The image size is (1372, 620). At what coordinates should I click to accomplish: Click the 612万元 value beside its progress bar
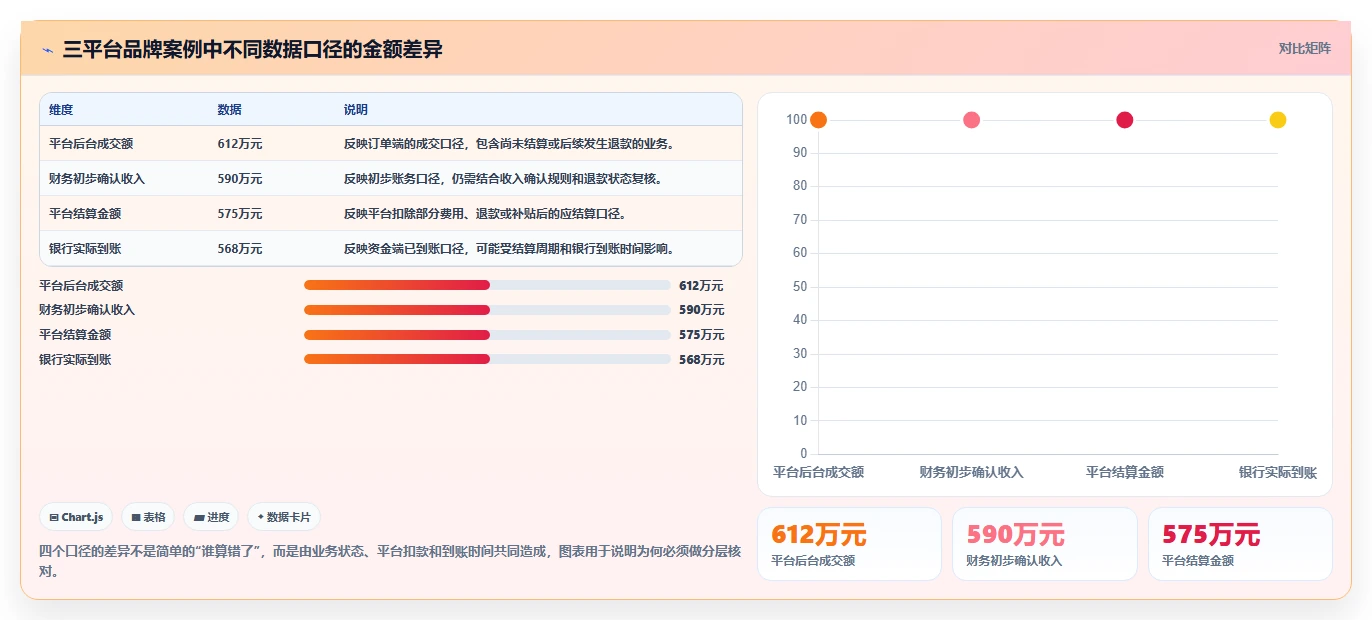pos(701,286)
